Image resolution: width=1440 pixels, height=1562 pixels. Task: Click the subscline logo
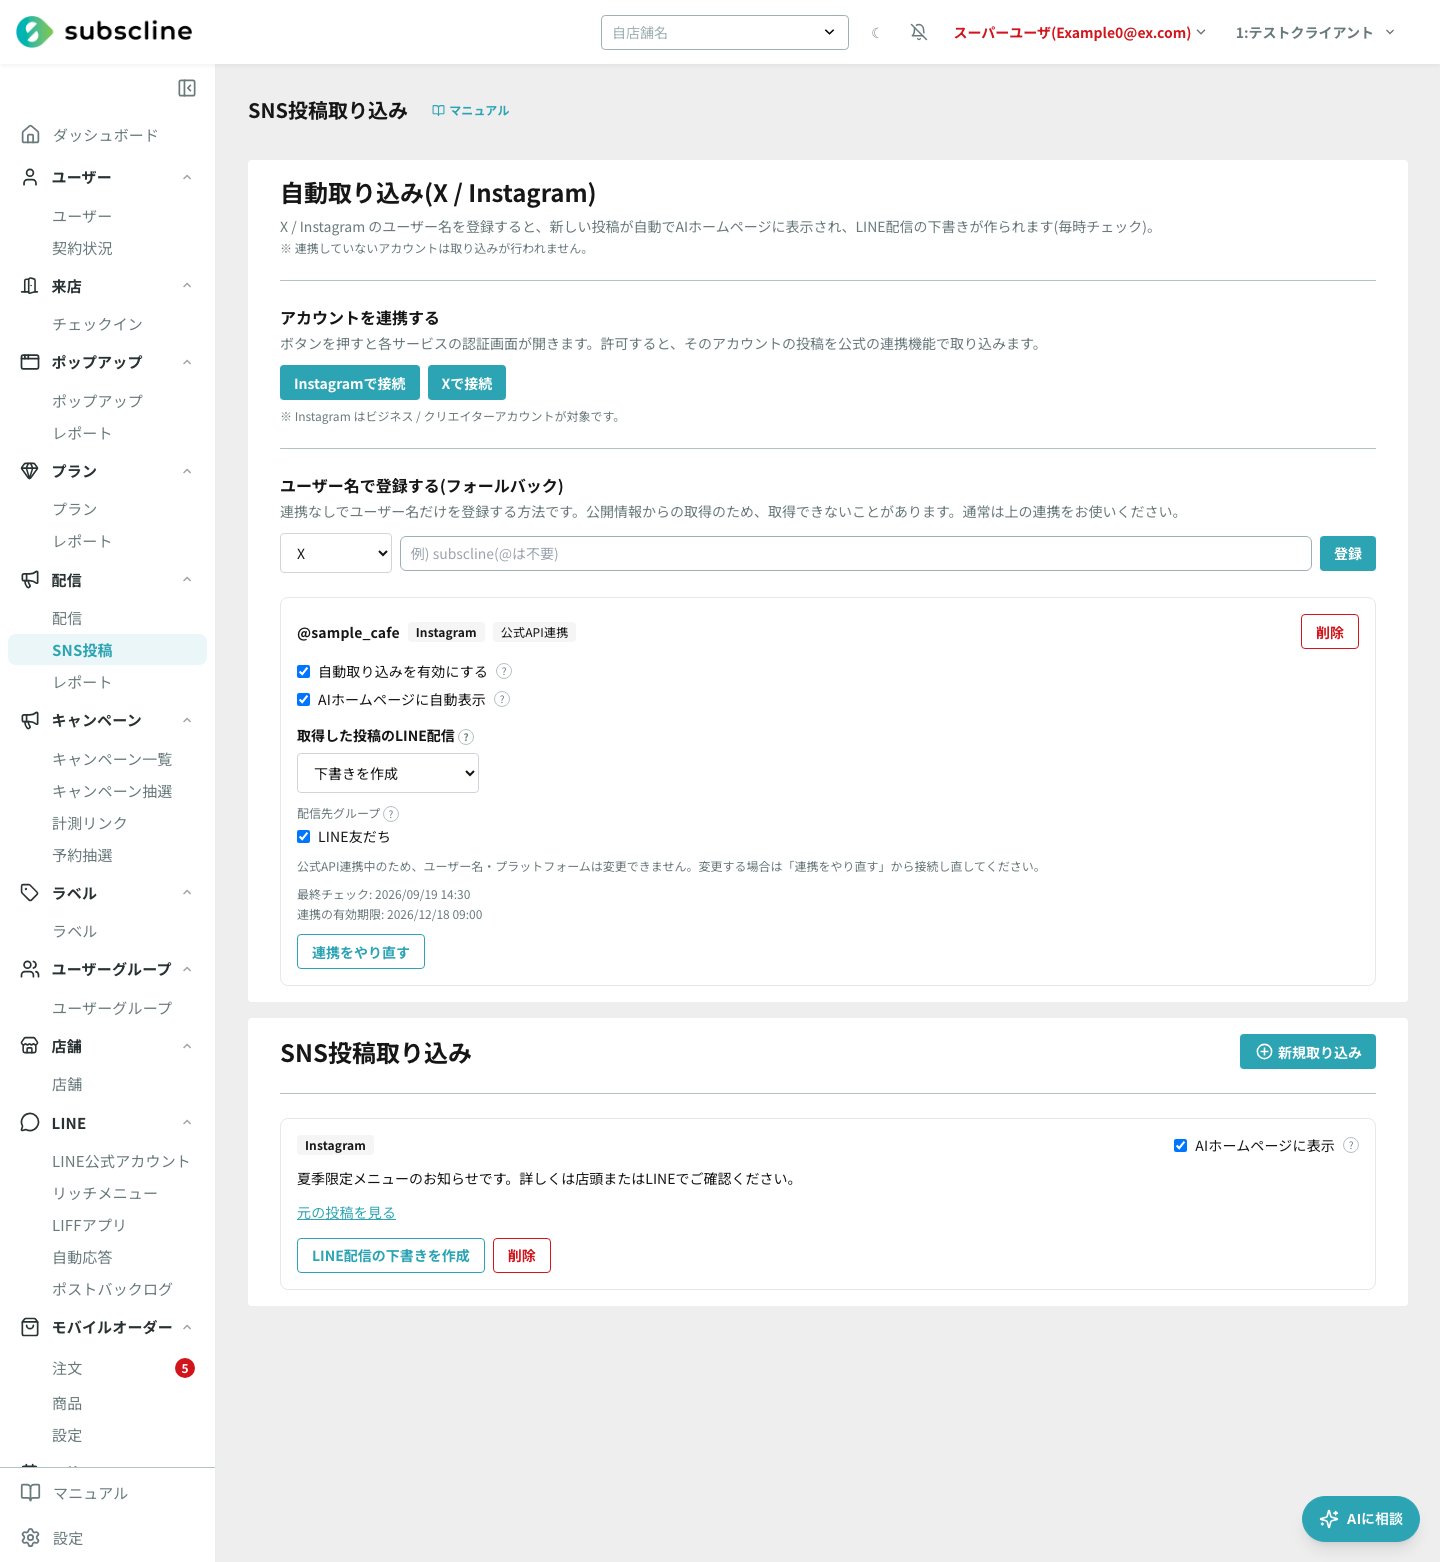(104, 32)
